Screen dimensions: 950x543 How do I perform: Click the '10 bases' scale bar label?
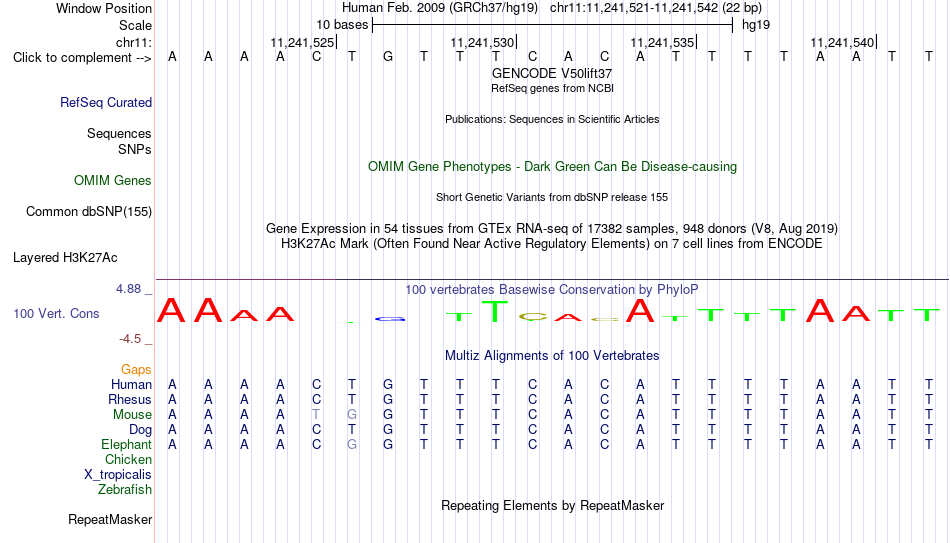point(342,25)
